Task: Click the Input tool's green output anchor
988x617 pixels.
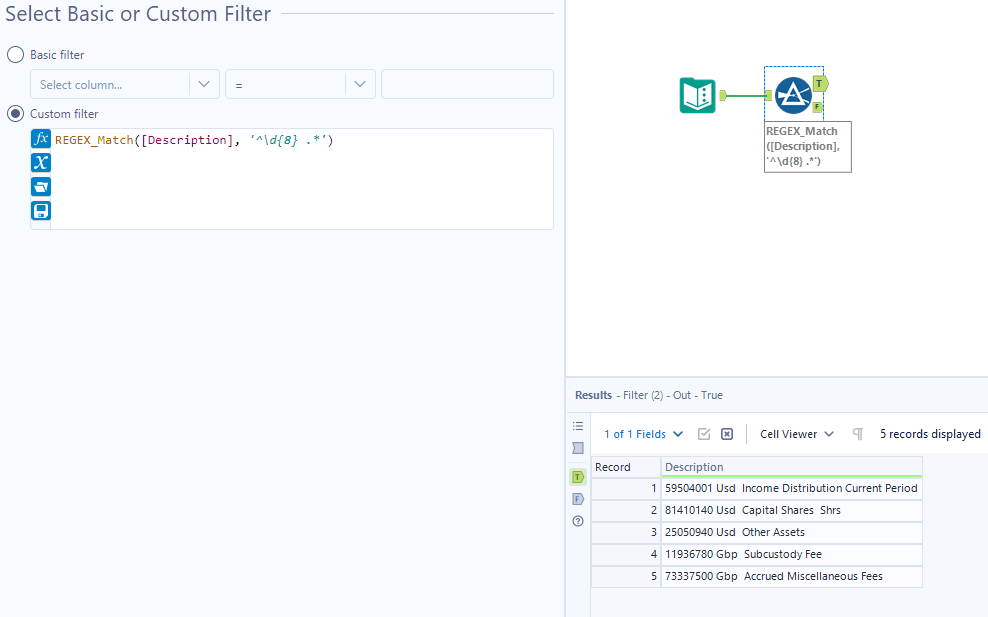Action: click(723, 95)
